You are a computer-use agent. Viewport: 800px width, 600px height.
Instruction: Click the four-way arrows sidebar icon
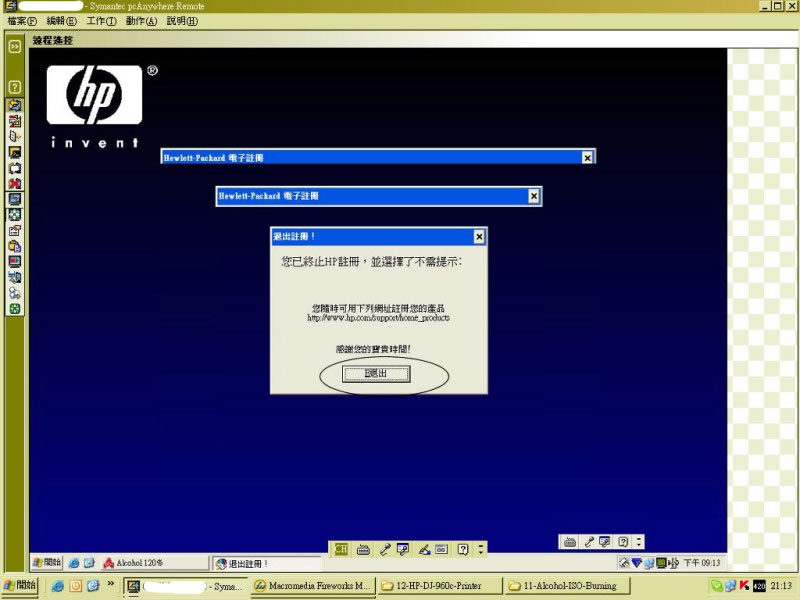coord(15,215)
